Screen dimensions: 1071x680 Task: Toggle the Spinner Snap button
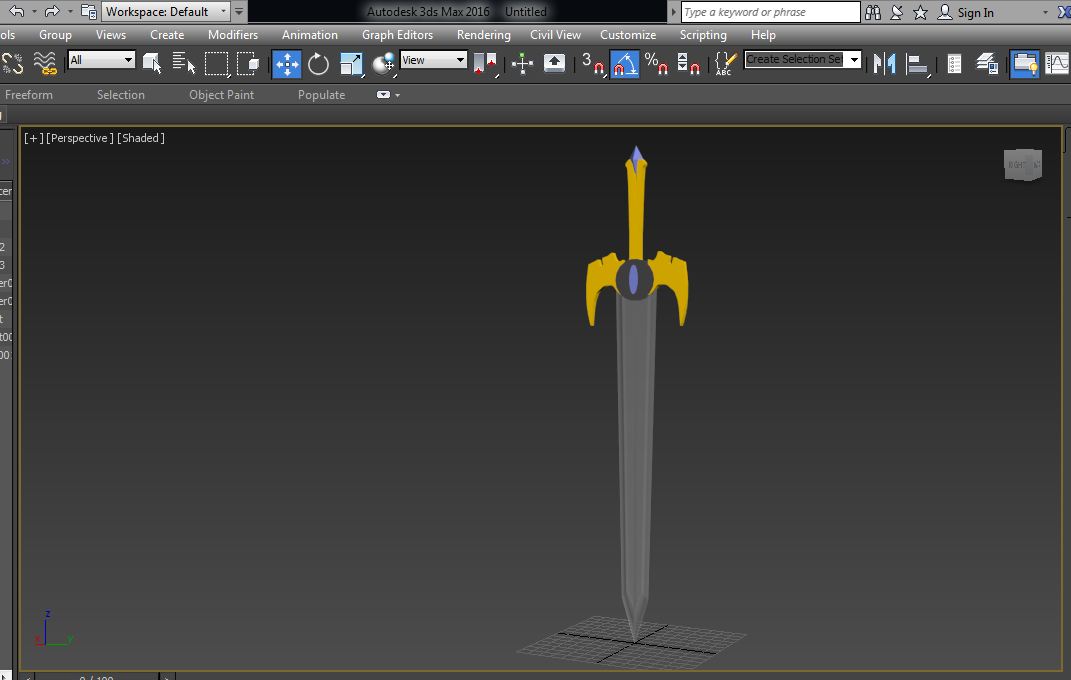(688, 64)
